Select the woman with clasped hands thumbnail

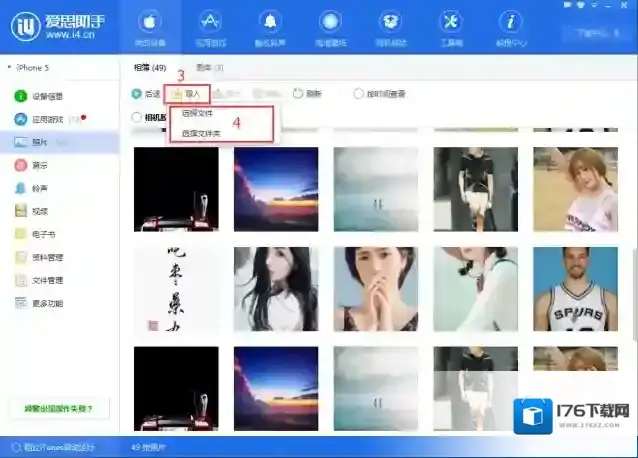click(376, 289)
